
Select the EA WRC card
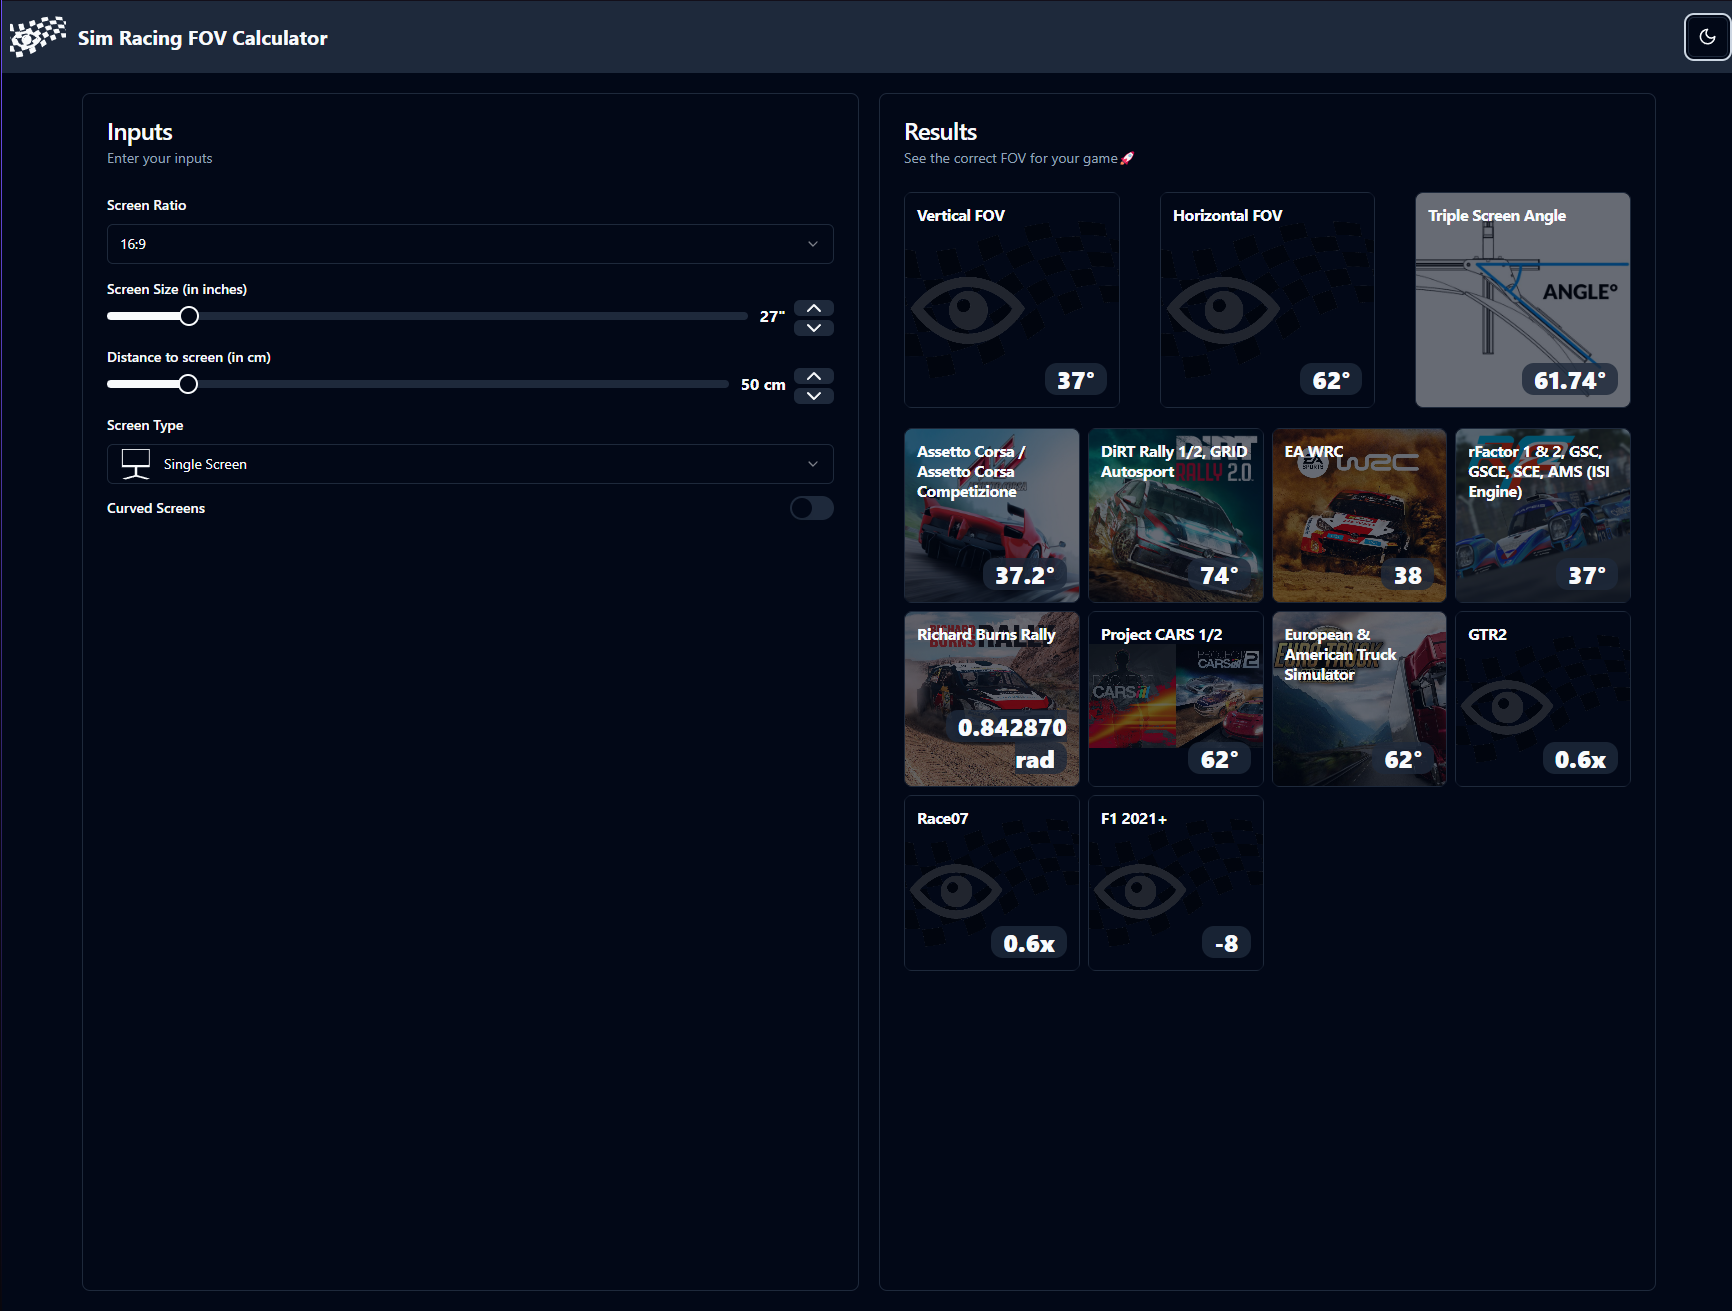click(x=1359, y=516)
